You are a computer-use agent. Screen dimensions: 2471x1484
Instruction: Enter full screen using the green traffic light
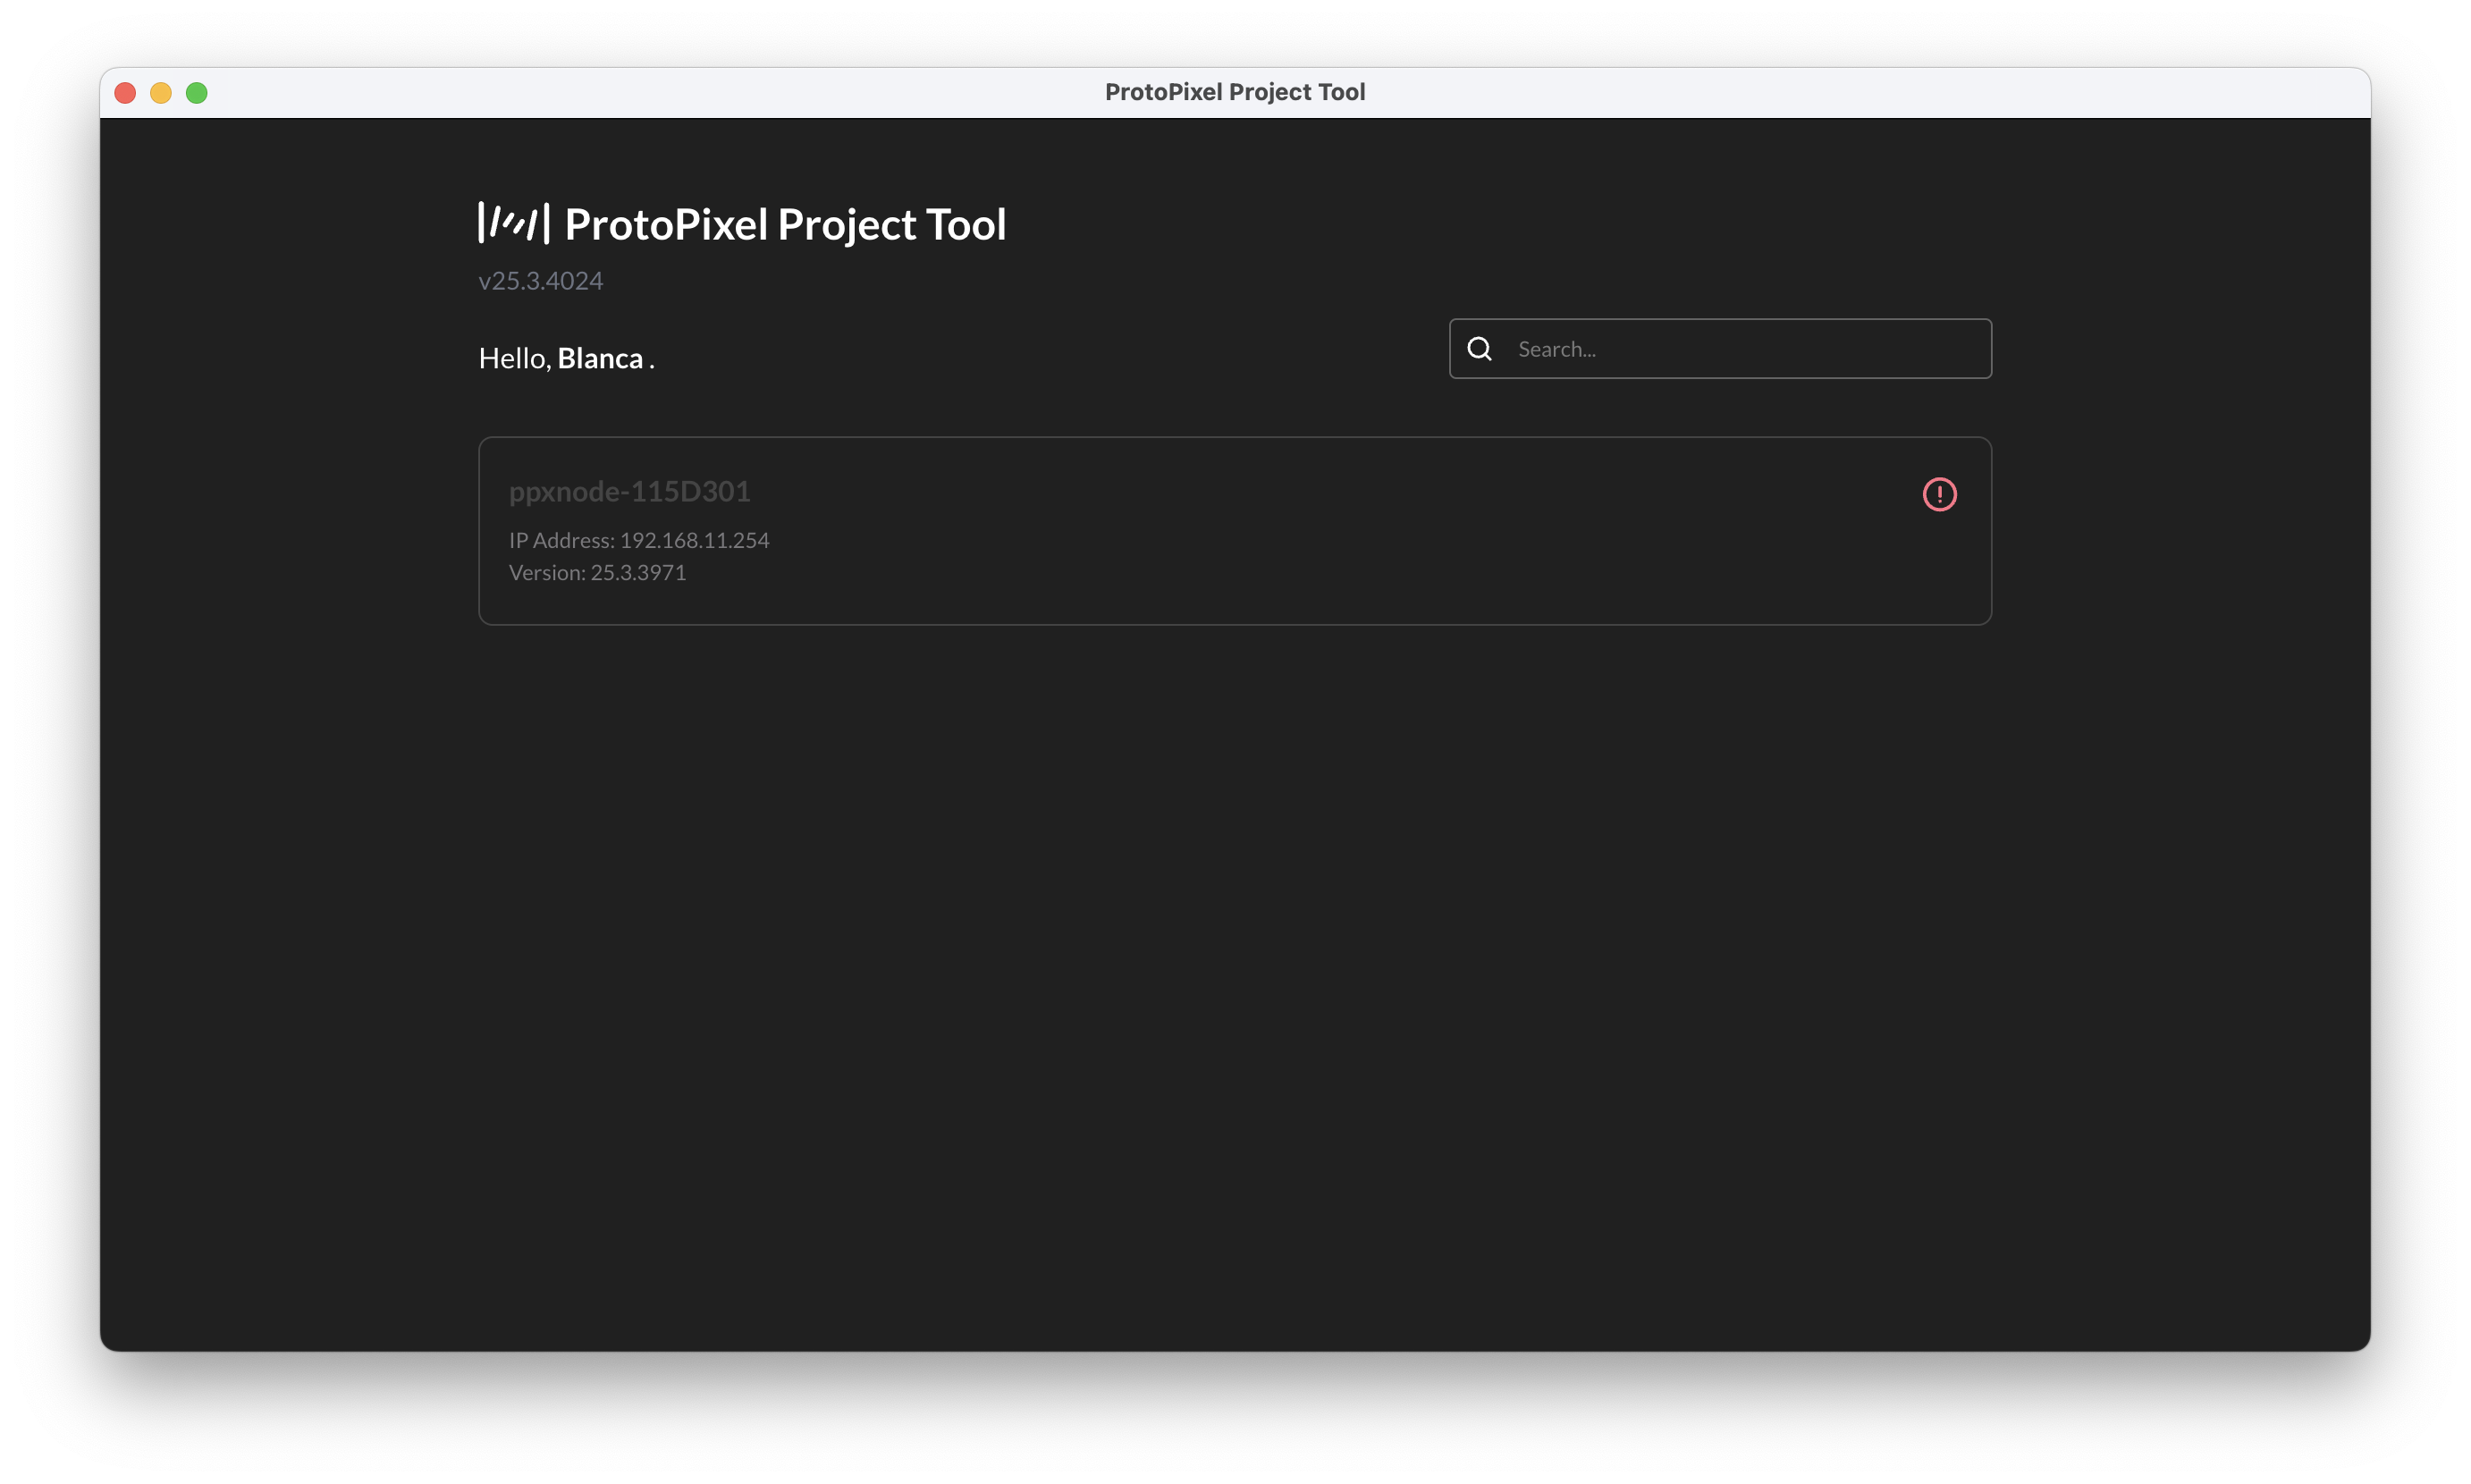tap(196, 92)
